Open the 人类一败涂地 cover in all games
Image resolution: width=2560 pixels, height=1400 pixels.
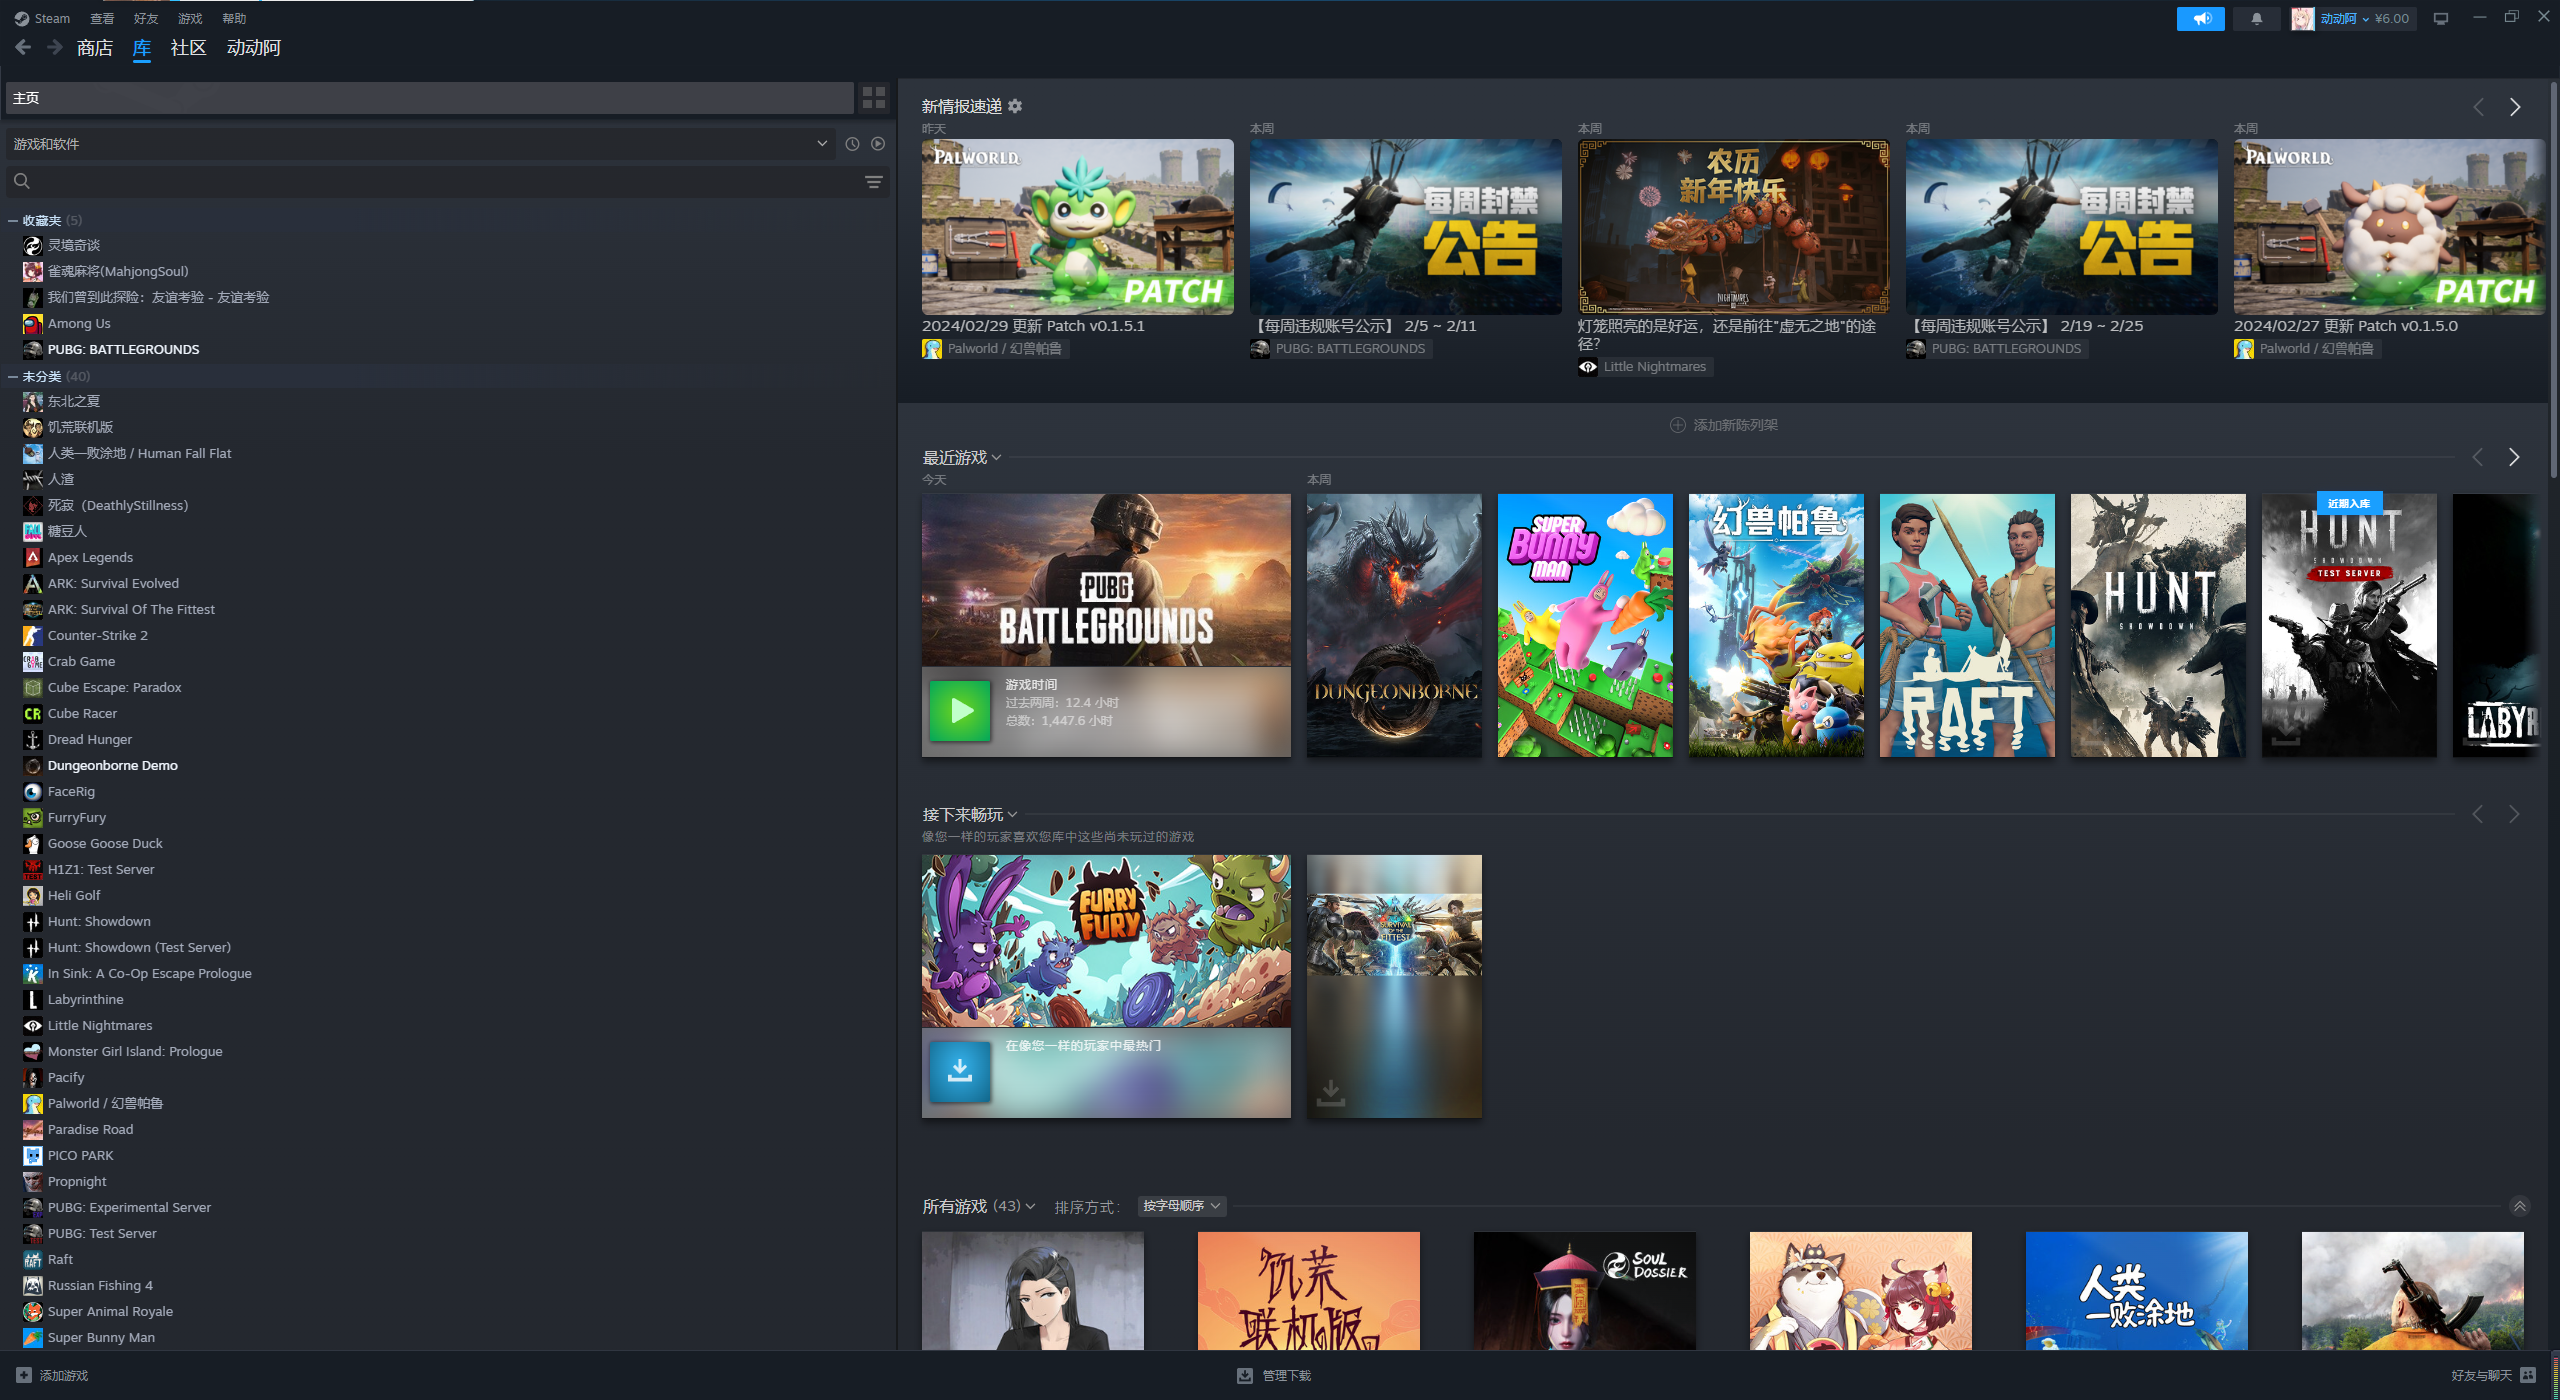(x=2137, y=1291)
